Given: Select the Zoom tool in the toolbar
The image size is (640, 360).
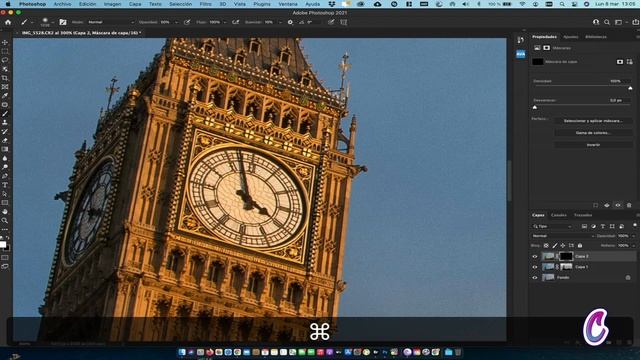Looking at the screenshot, I should 5,220.
